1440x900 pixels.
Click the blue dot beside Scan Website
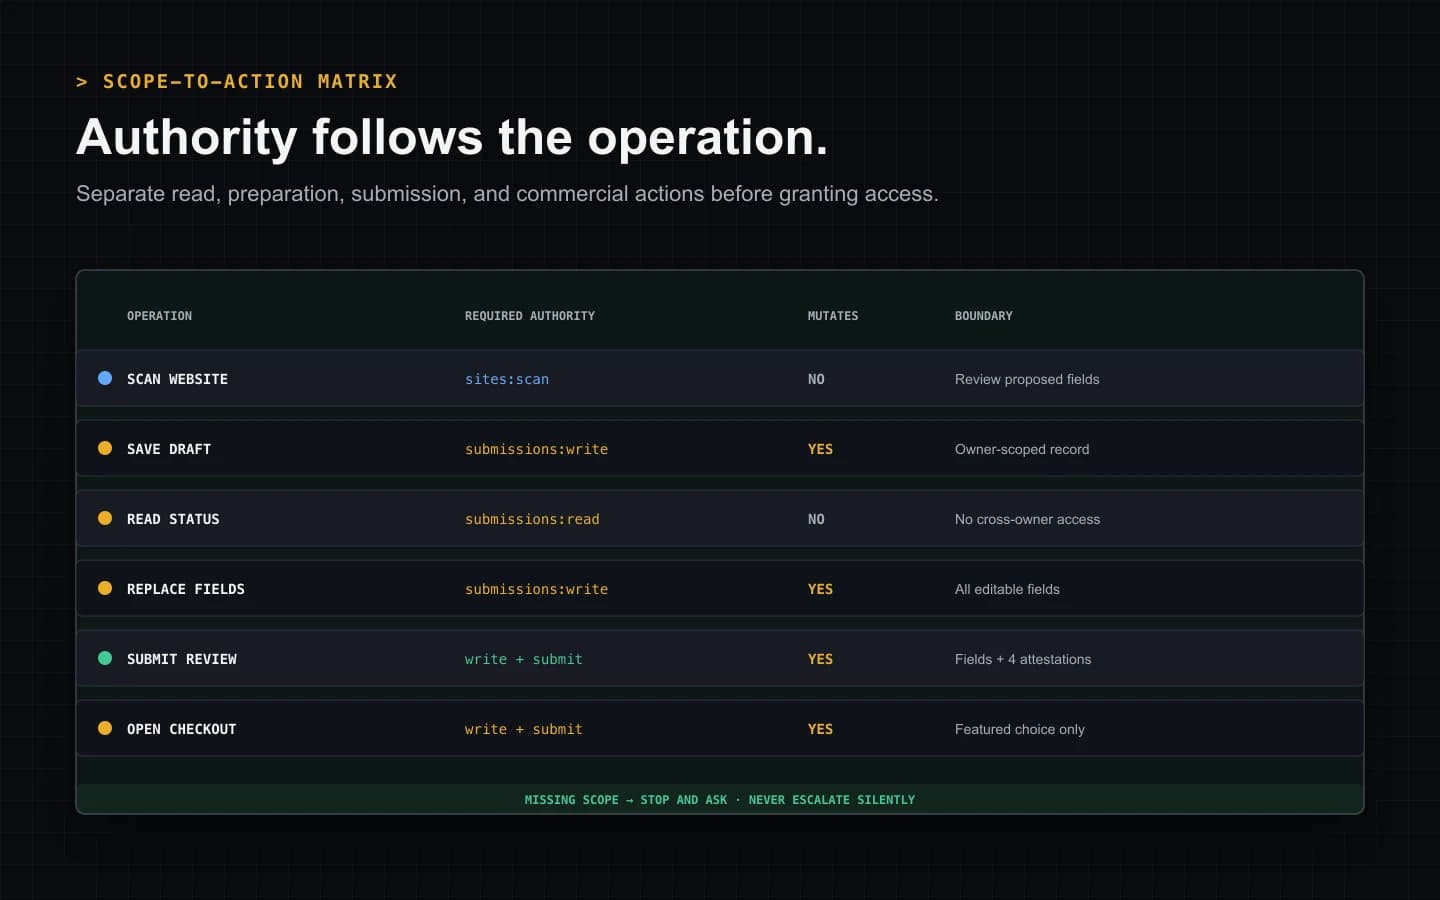click(105, 378)
